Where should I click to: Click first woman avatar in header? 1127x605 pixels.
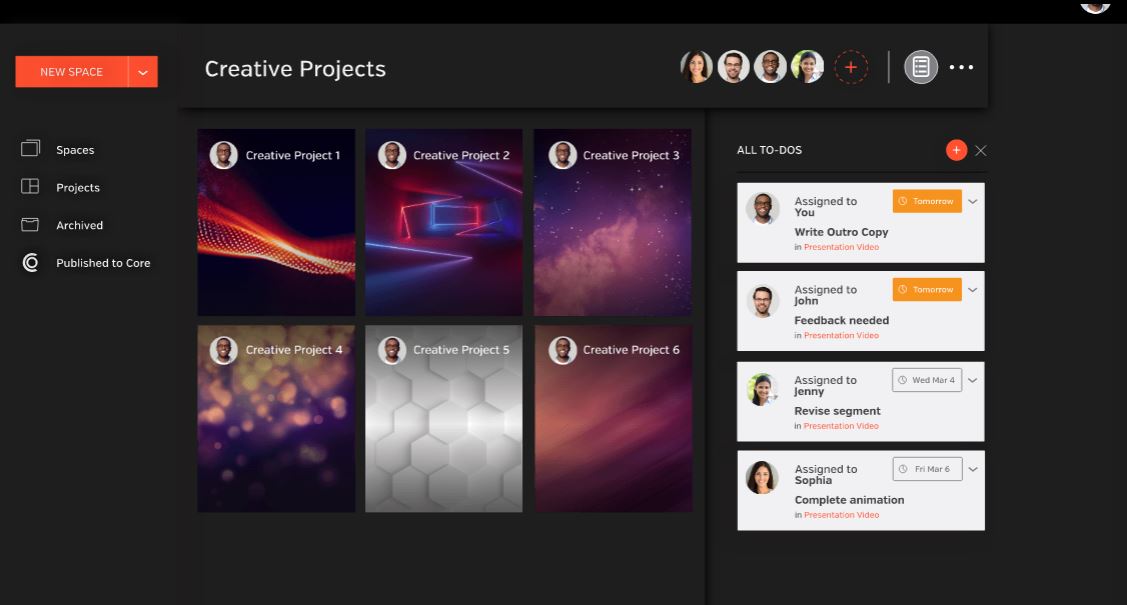[696, 67]
